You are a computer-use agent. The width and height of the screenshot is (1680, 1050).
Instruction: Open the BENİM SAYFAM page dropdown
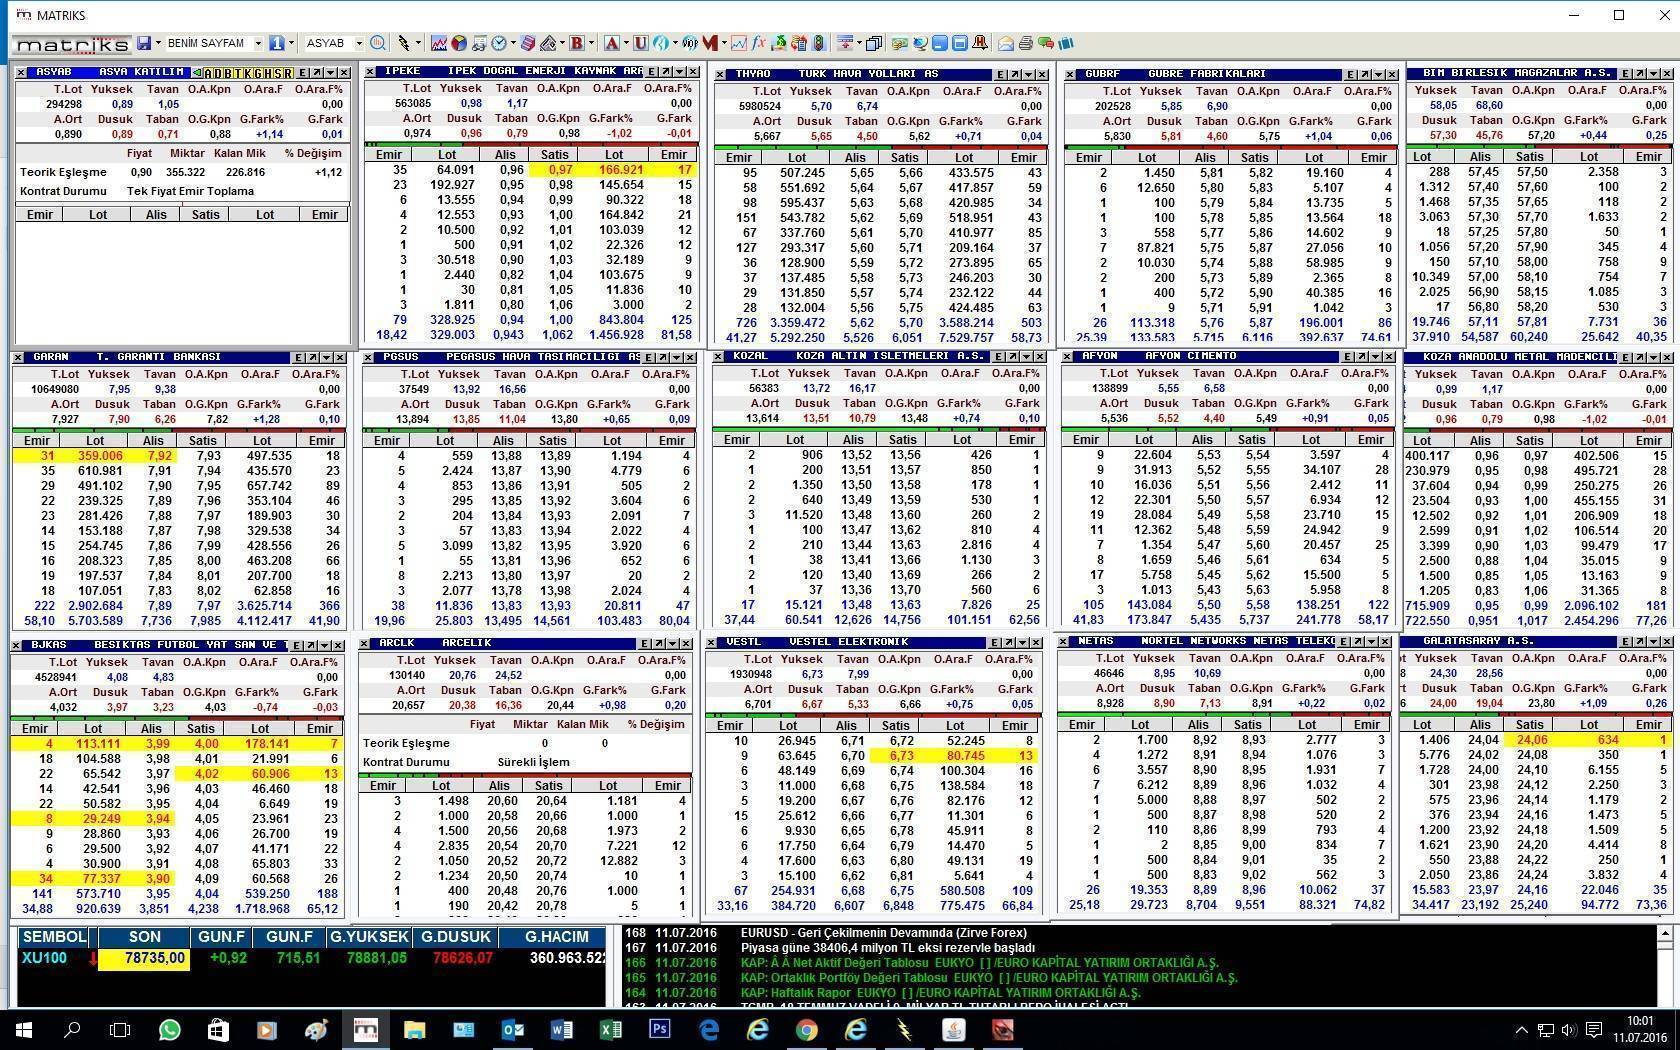tap(258, 43)
